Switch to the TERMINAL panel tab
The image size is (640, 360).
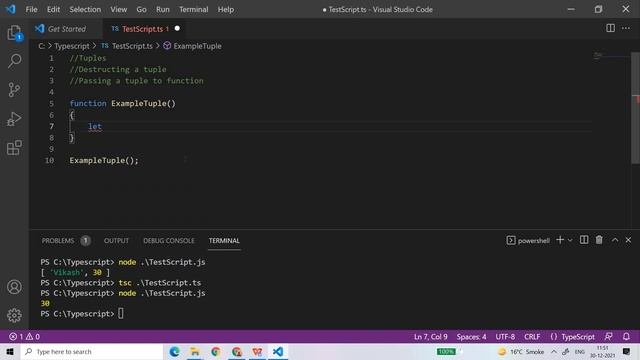coord(224,240)
